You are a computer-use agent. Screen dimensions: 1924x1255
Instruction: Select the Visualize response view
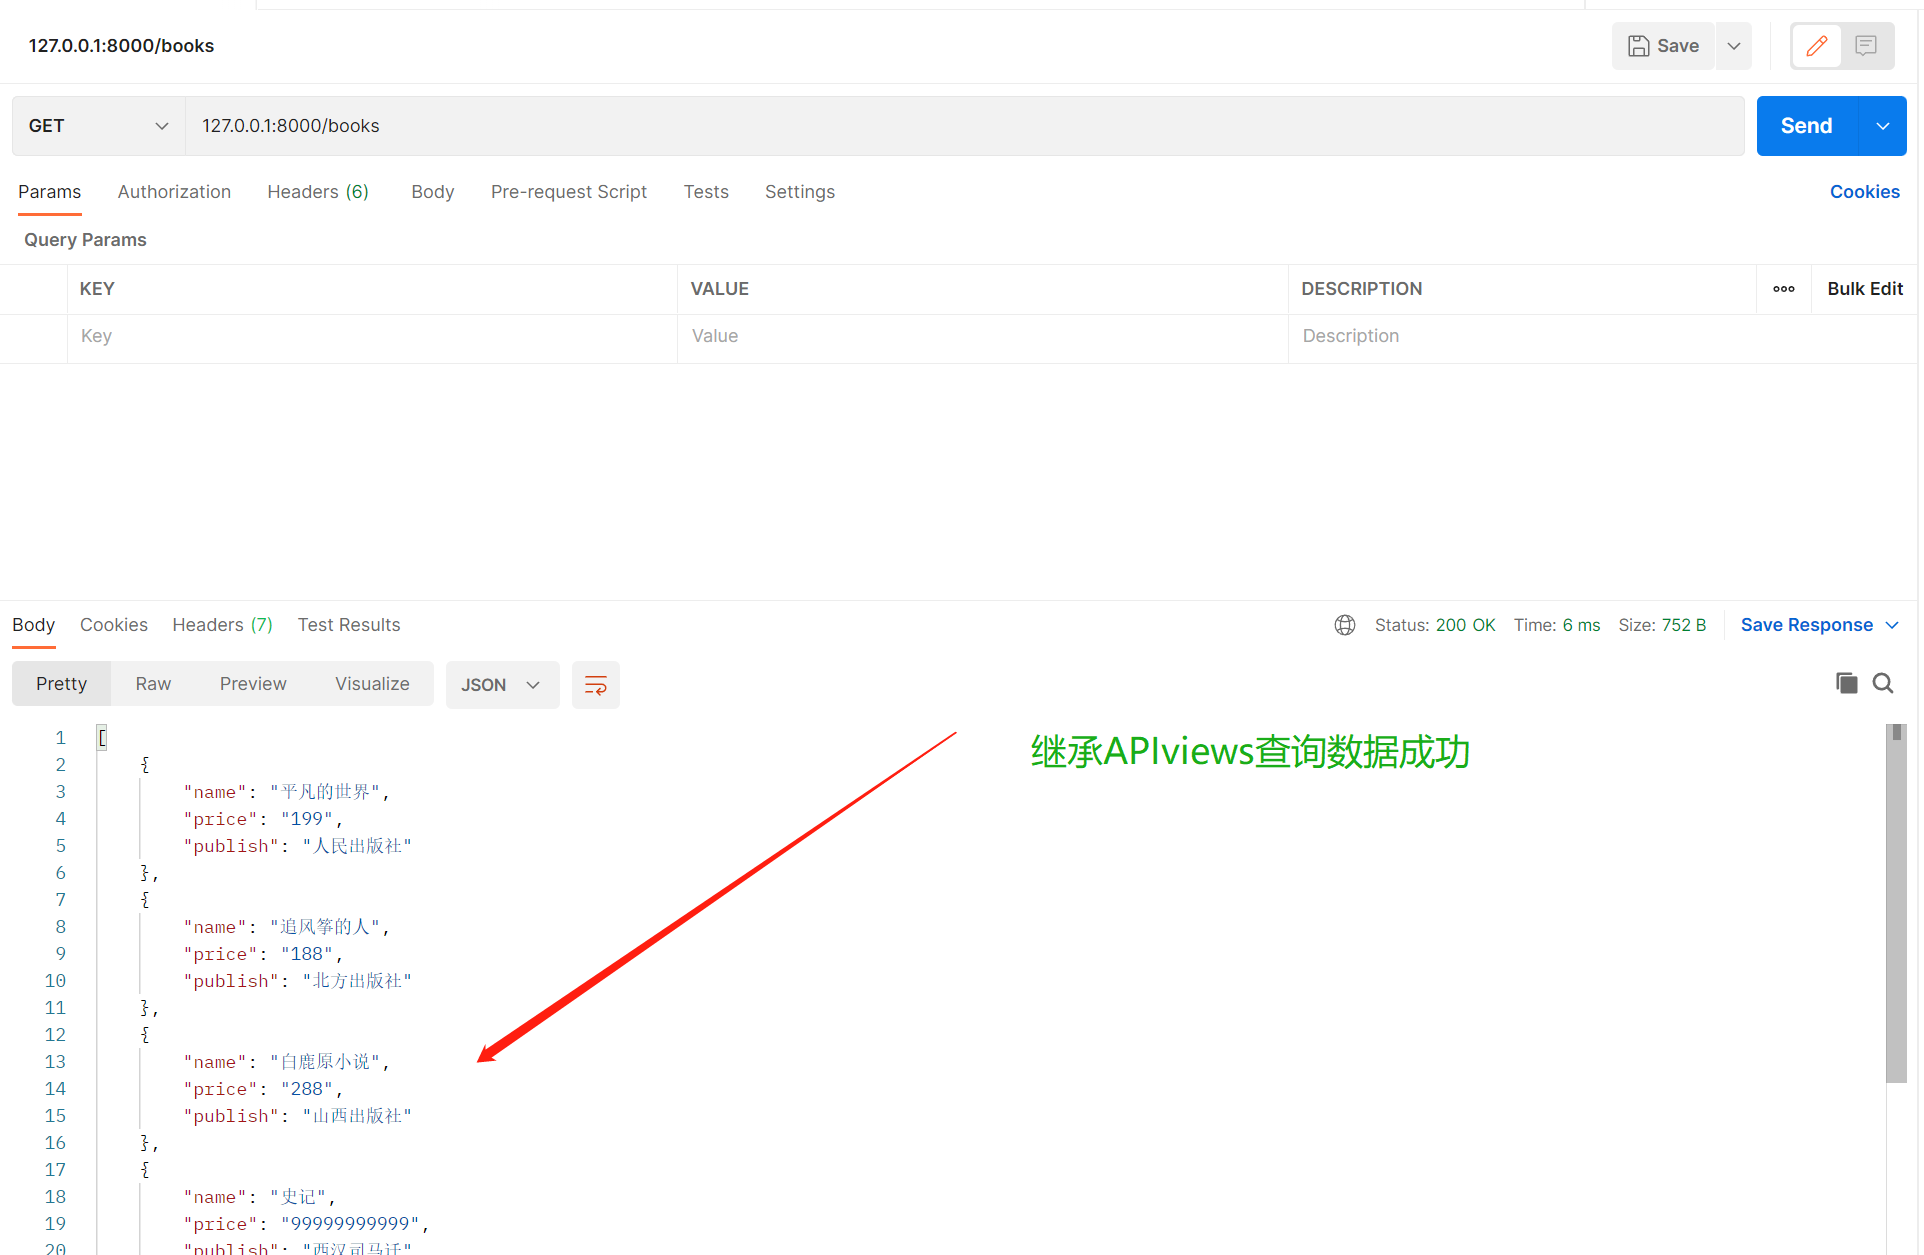pyautogui.click(x=372, y=684)
